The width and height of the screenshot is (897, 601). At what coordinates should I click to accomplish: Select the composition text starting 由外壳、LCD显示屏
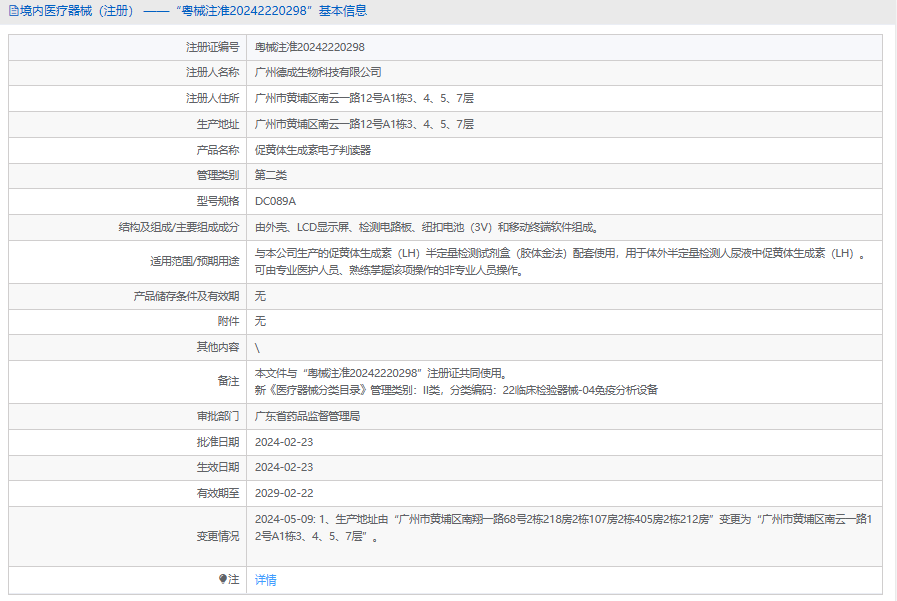click(427, 227)
